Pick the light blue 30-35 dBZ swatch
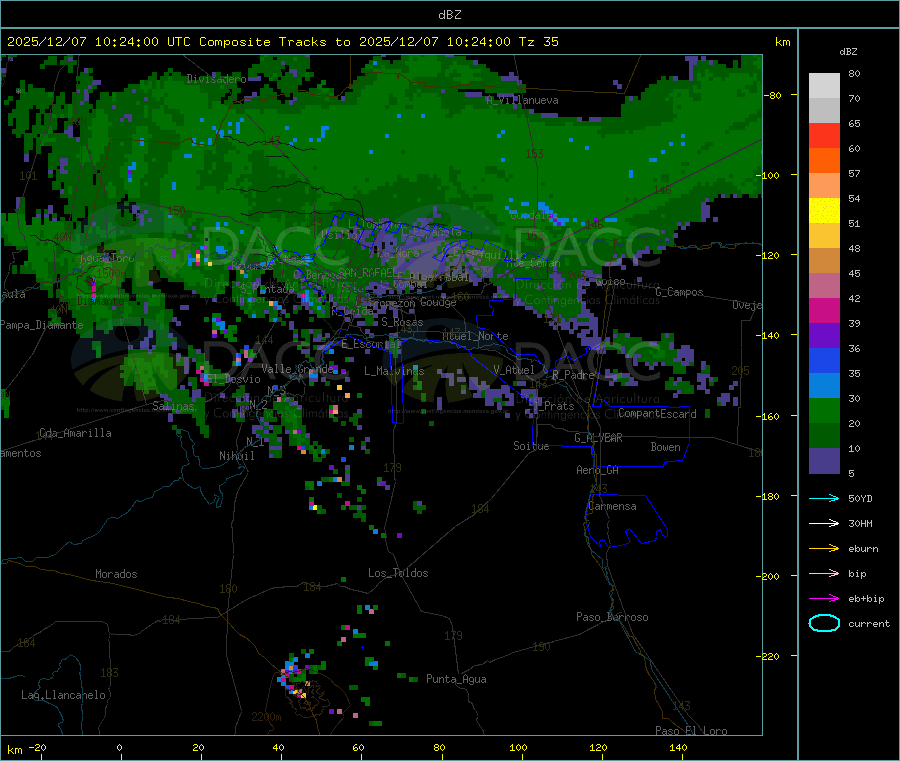 tap(824, 386)
